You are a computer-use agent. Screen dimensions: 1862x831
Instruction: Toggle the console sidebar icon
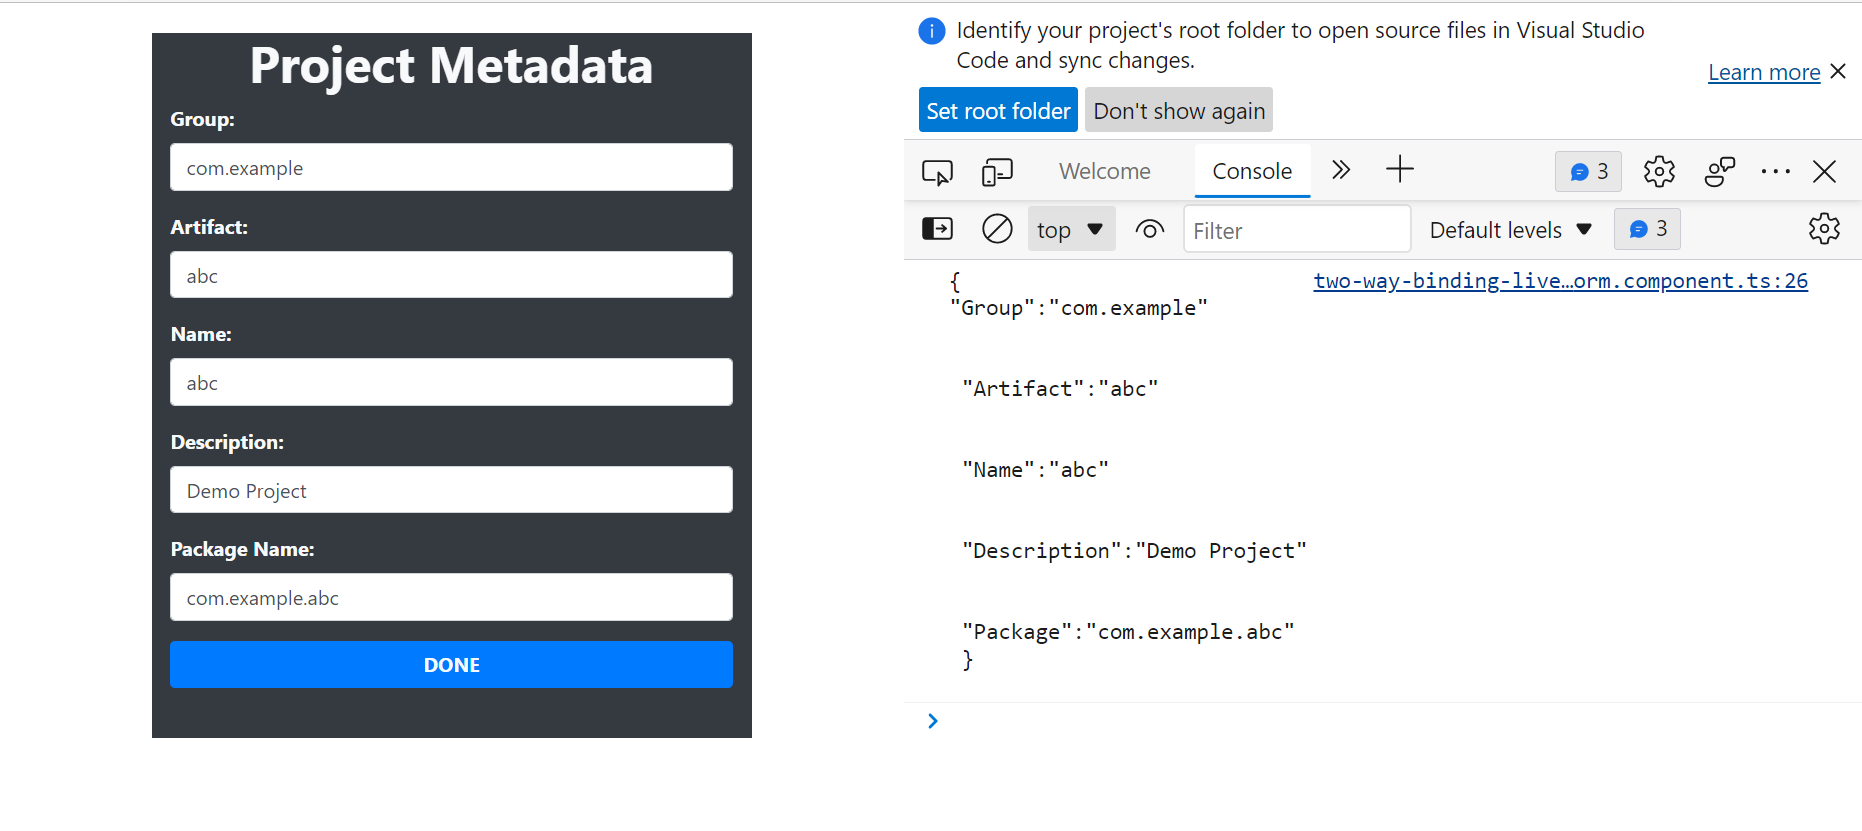pos(937,229)
